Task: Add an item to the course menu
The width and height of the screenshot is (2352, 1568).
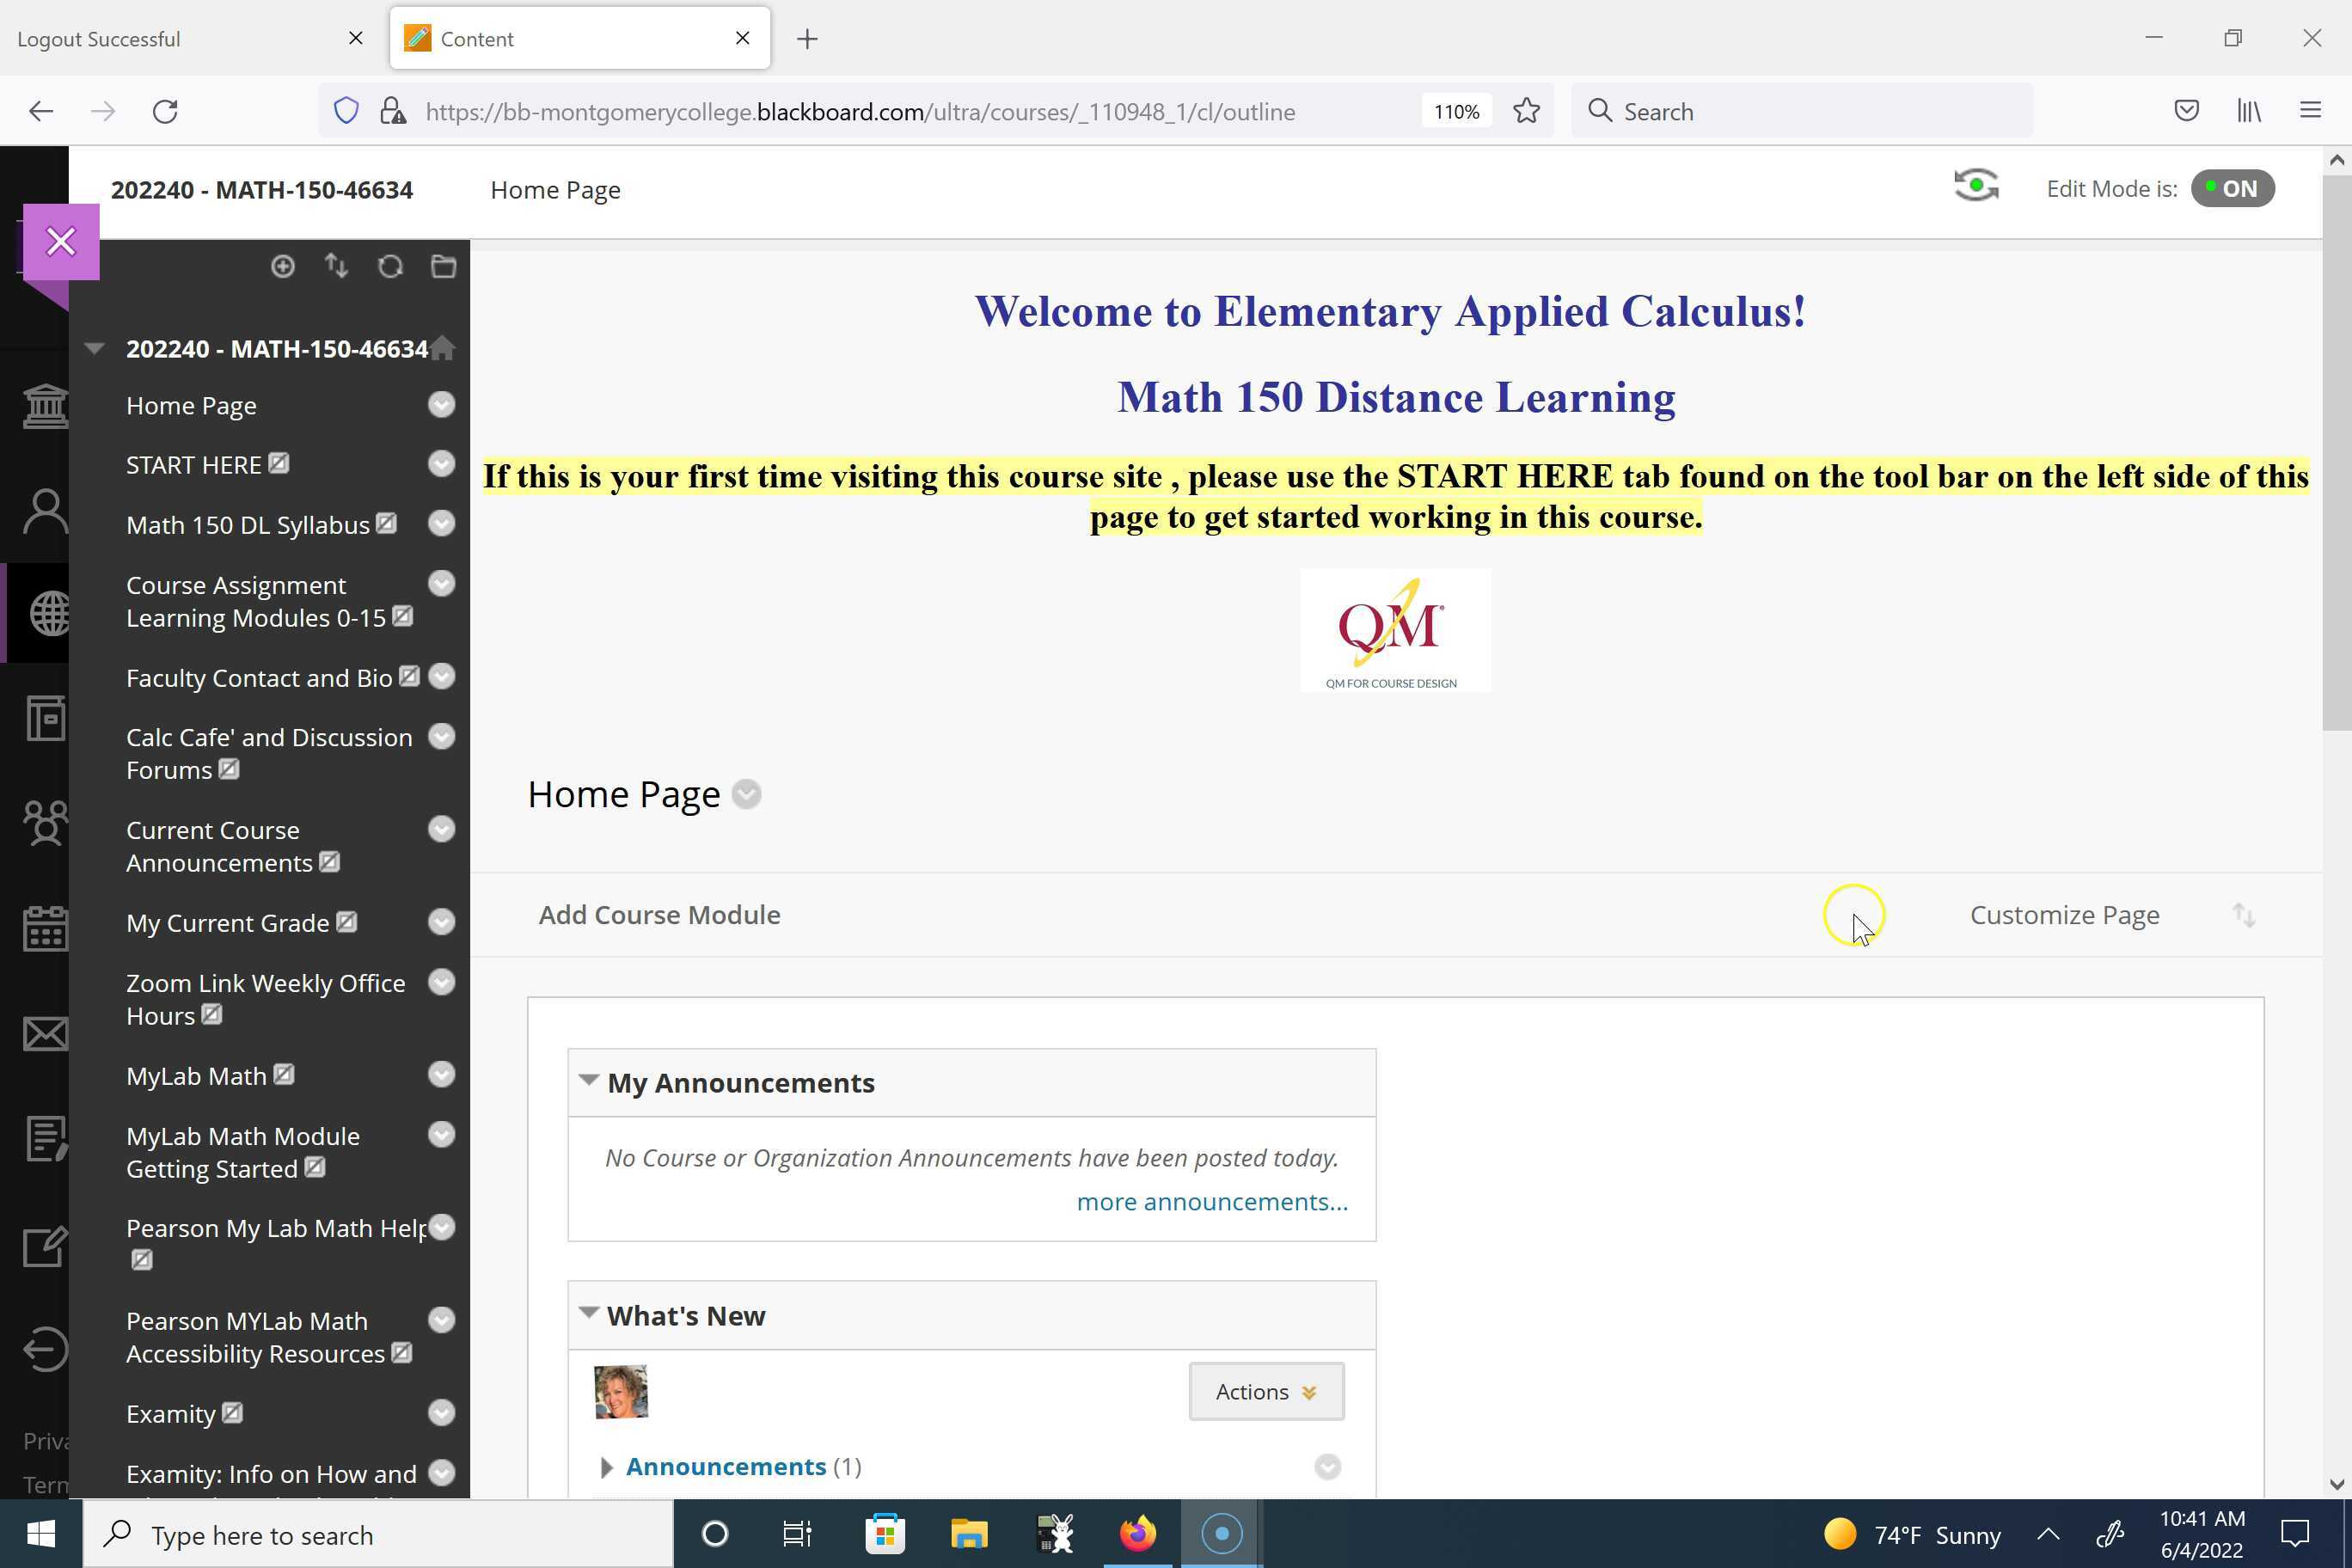Action: coord(283,266)
